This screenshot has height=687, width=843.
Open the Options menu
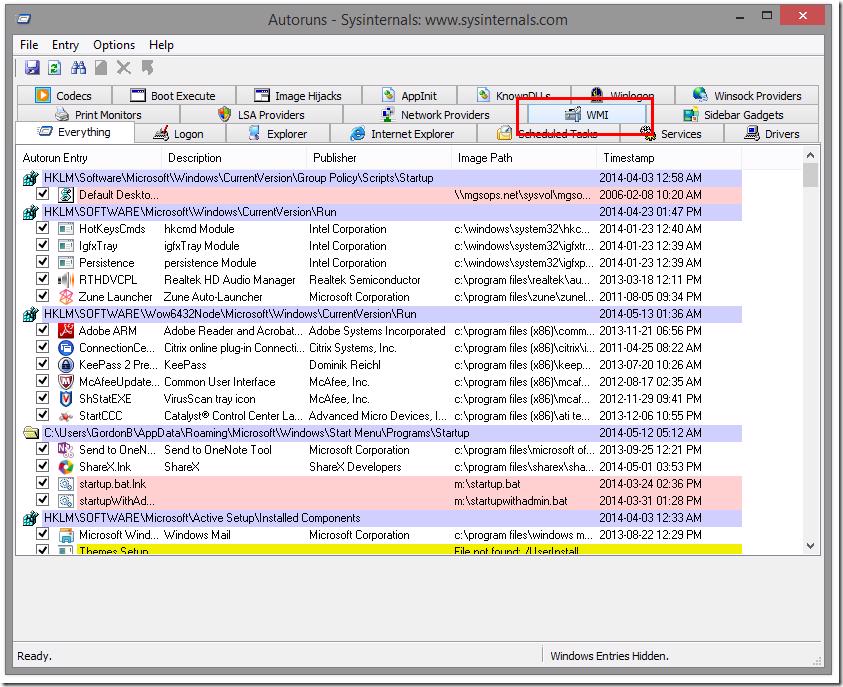click(114, 45)
